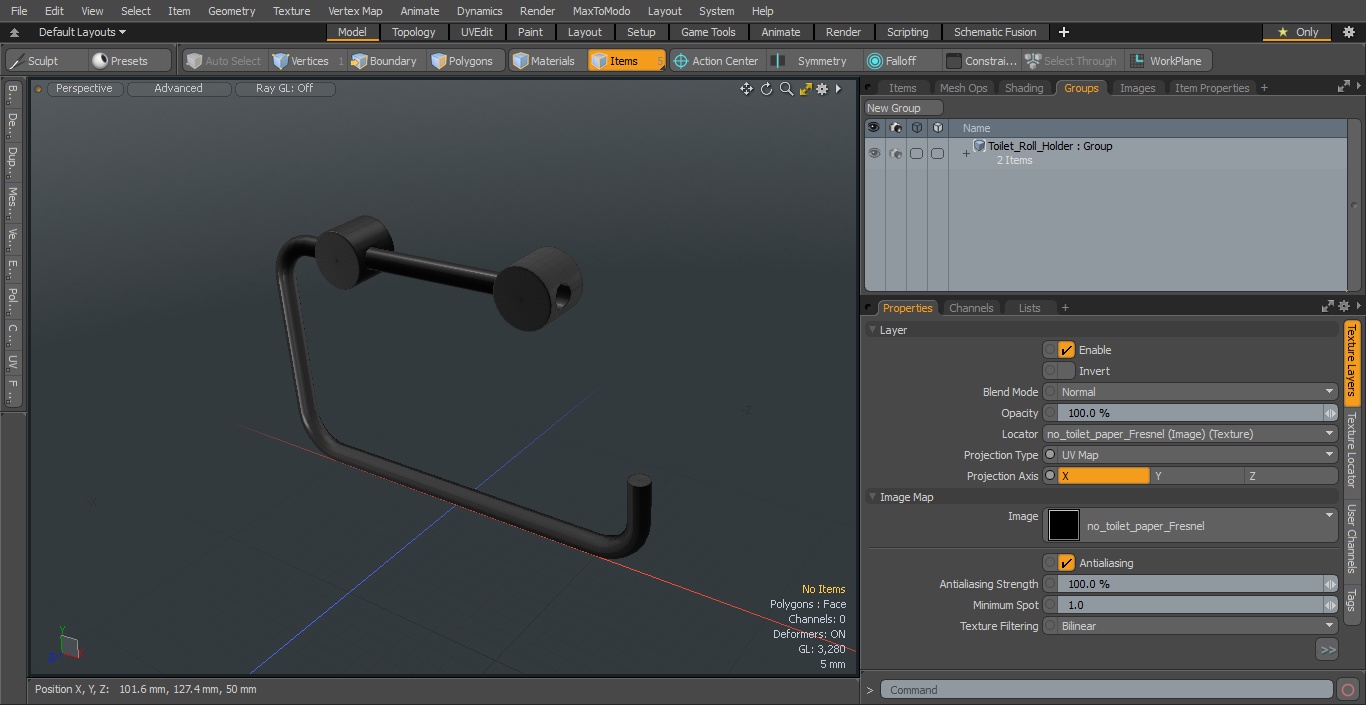Click the Ray GL: Off button

point(284,88)
